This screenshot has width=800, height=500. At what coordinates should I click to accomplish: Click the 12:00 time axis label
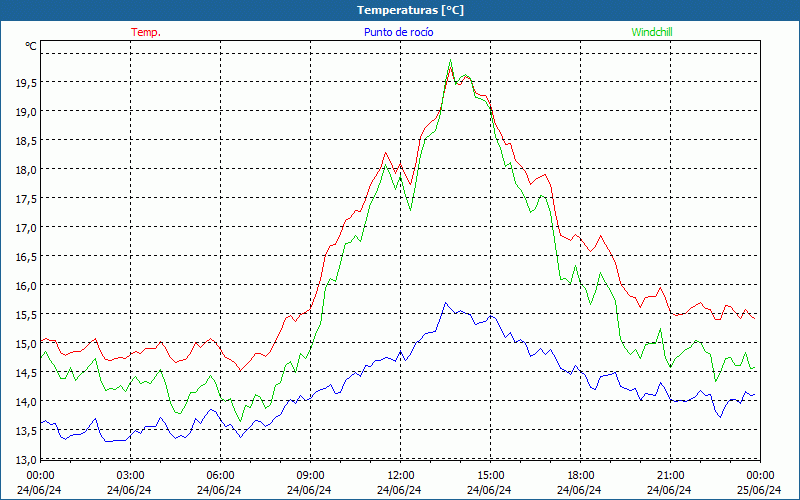tap(400, 475)
